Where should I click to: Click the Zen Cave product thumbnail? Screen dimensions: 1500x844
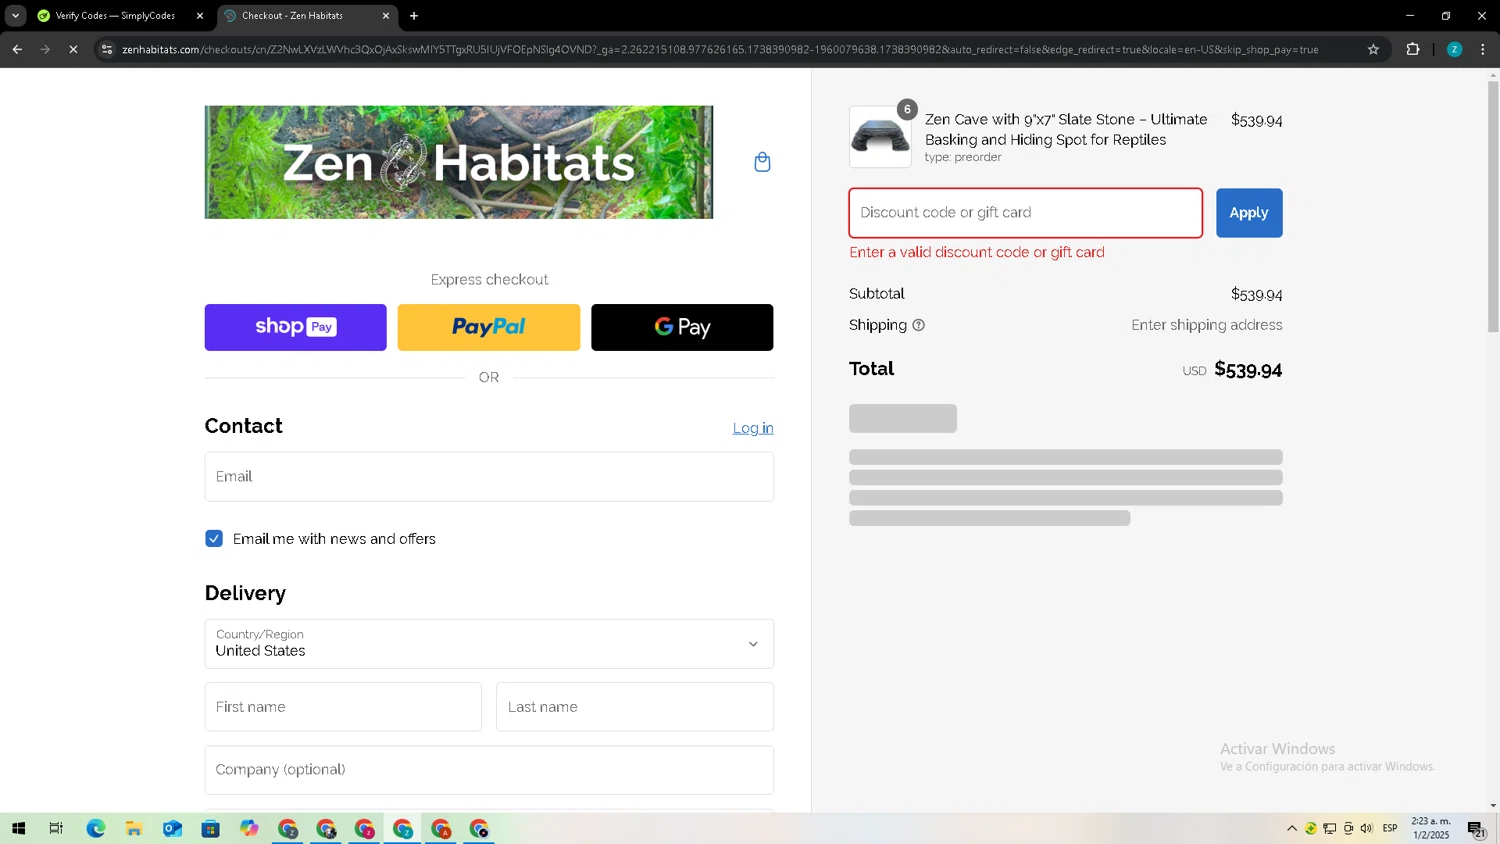880,136
